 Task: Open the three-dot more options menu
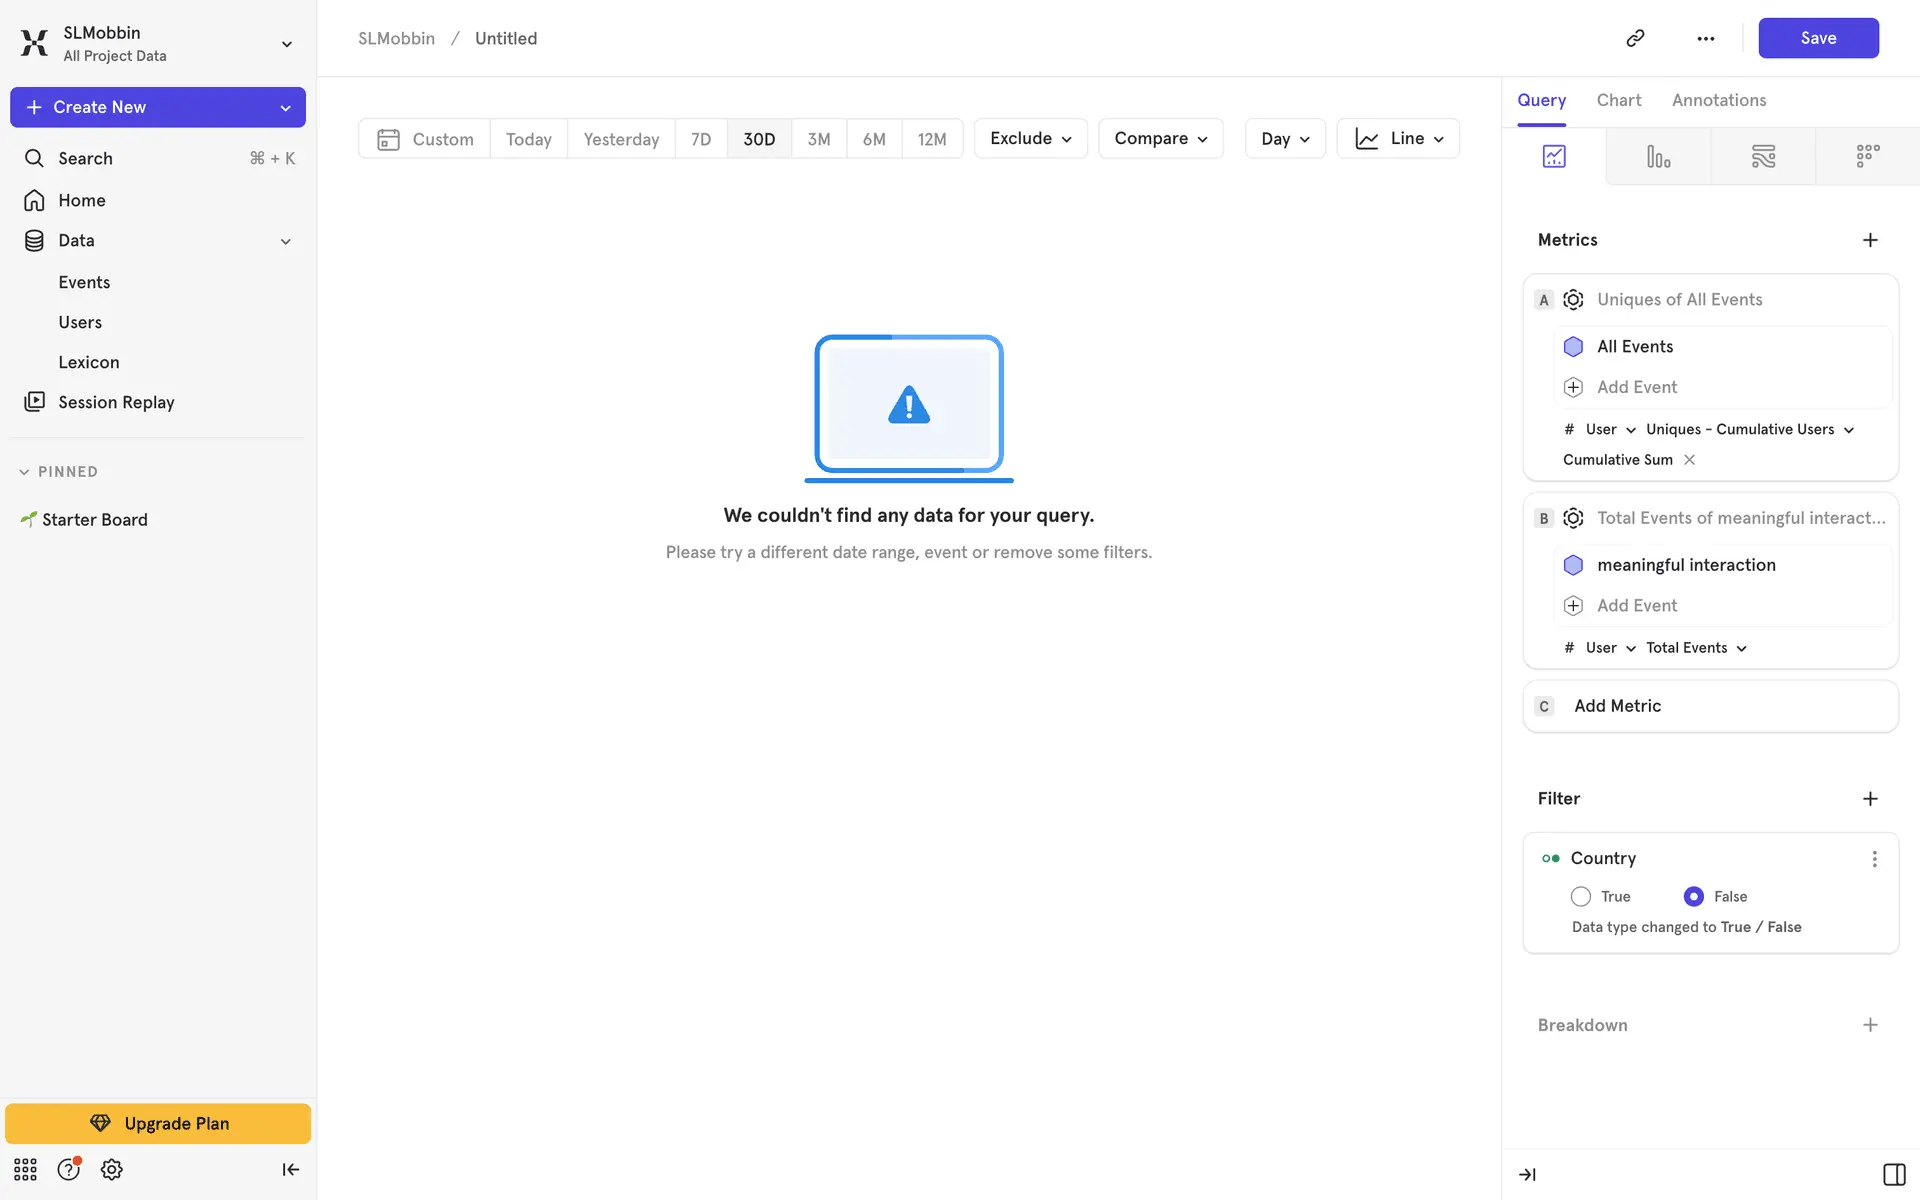tap(1705, 38)
